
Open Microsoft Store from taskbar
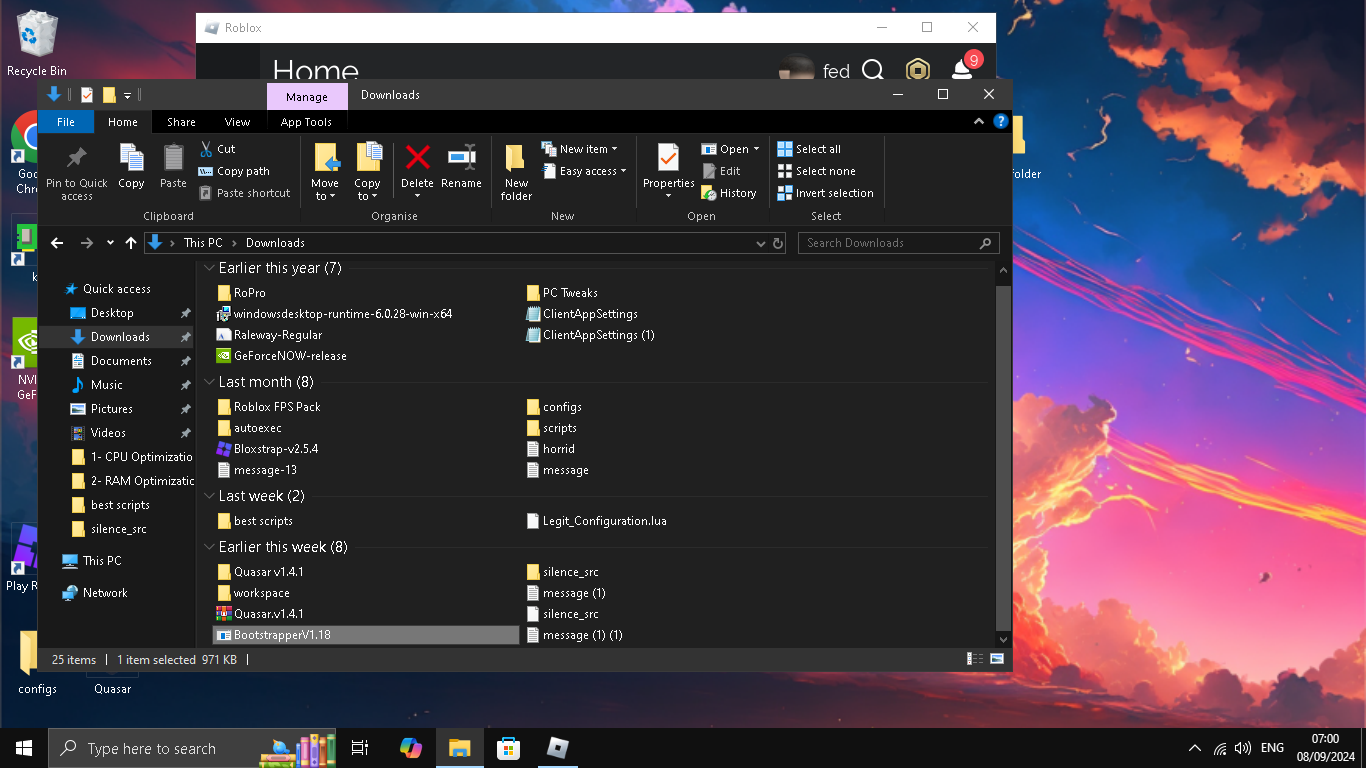[509, 748]
